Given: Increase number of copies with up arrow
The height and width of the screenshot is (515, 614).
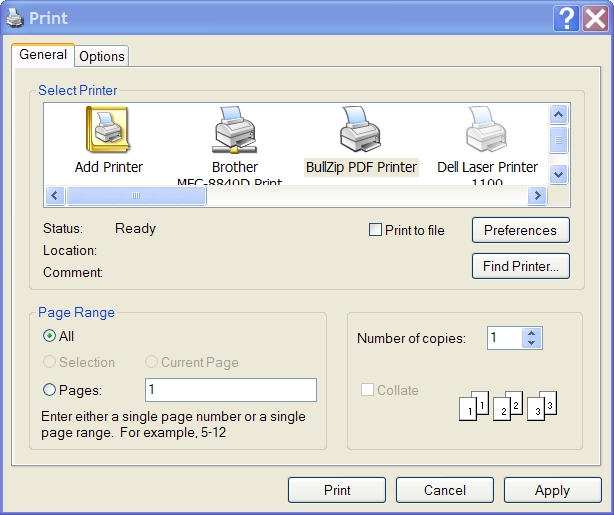Looking at the screenshot, I should 531,333.
